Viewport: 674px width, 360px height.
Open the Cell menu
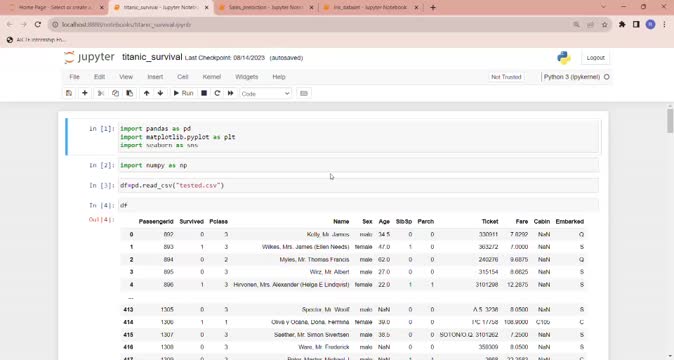click(183, 77)
